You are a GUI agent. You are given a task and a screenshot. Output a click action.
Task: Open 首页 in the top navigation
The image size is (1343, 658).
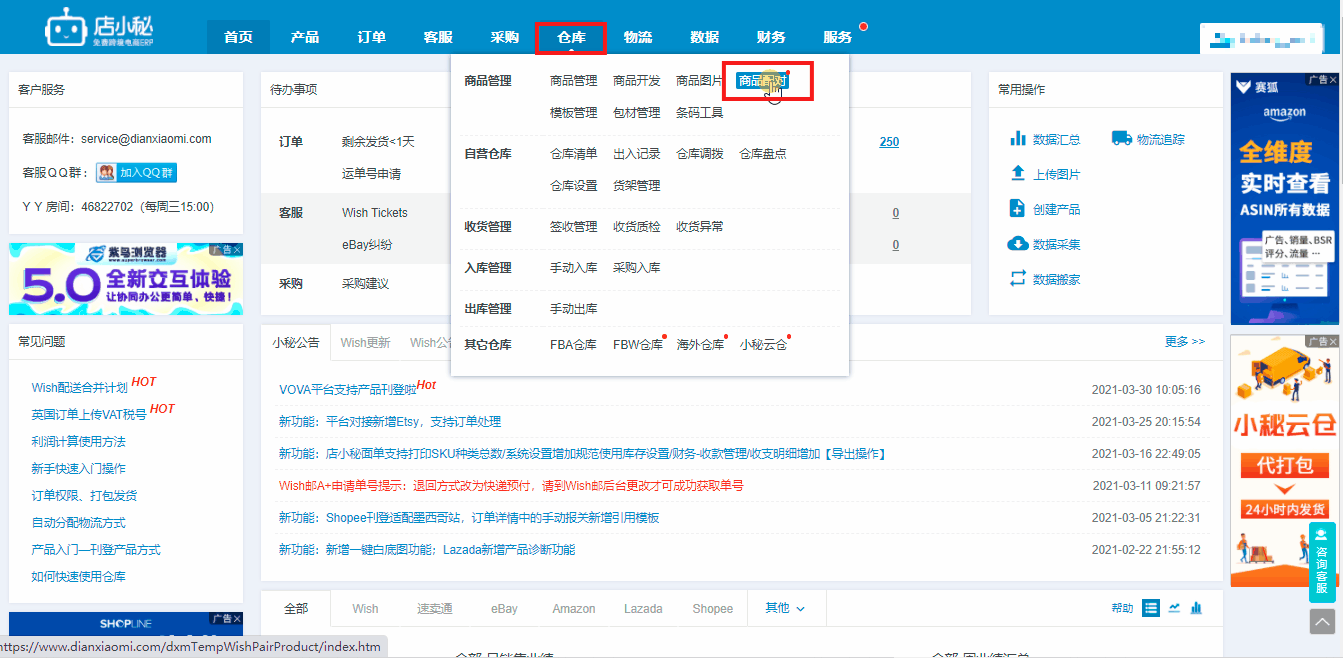click(x=238, y=37)
